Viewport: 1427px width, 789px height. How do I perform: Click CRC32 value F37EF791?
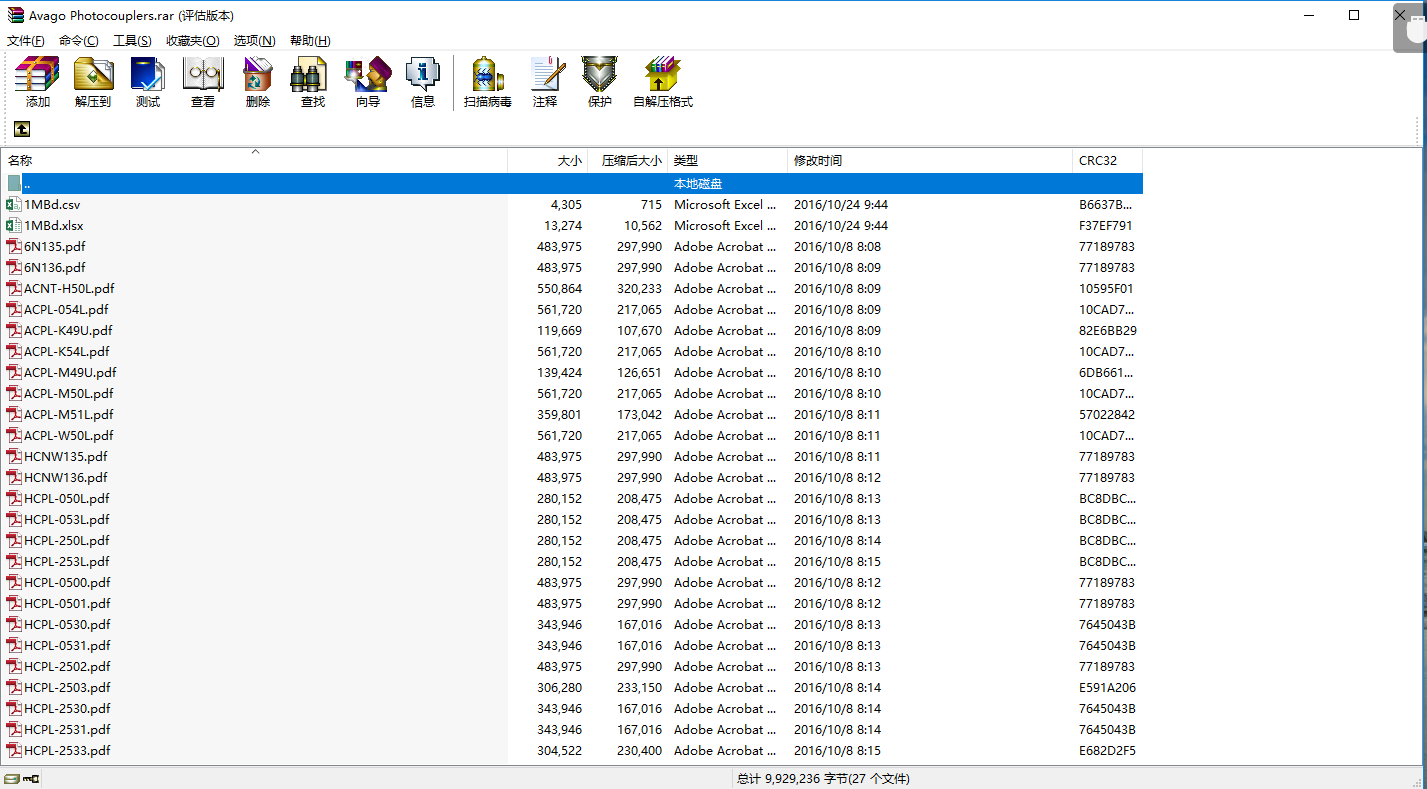[1105, 225]
